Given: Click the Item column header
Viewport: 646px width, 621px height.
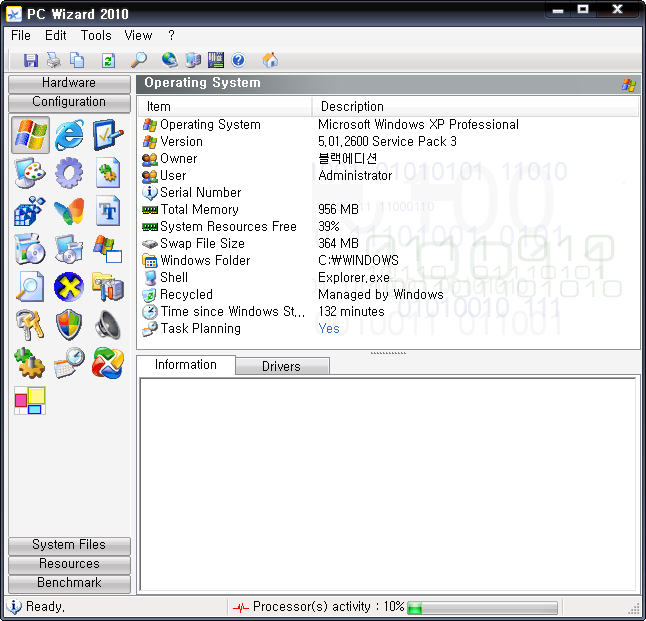Looking at the screenshot, I should click(225, 107).
